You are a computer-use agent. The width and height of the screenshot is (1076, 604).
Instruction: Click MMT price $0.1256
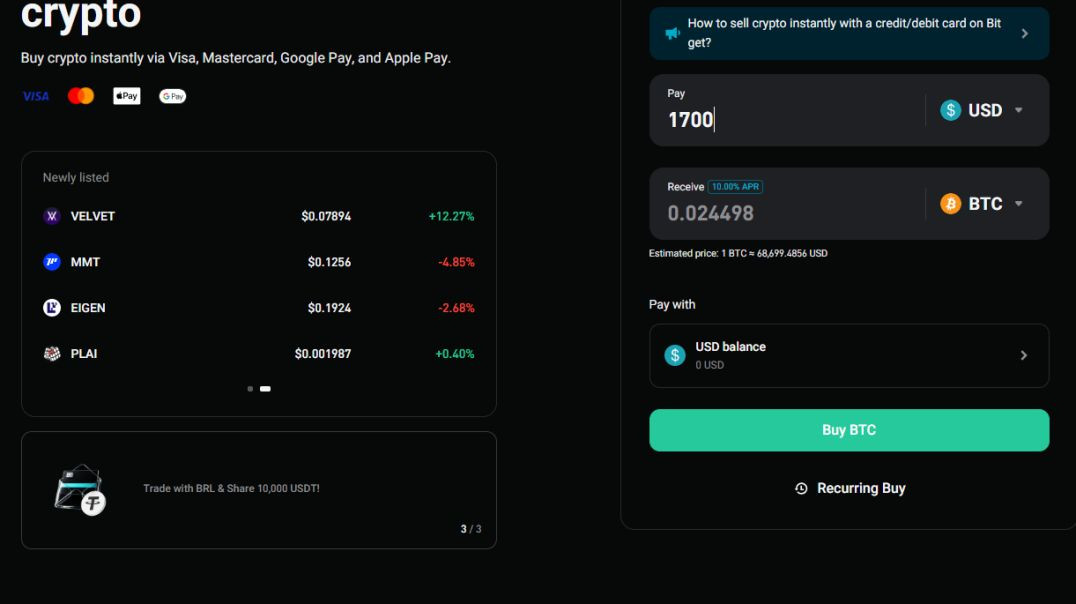tap(329, 262)
